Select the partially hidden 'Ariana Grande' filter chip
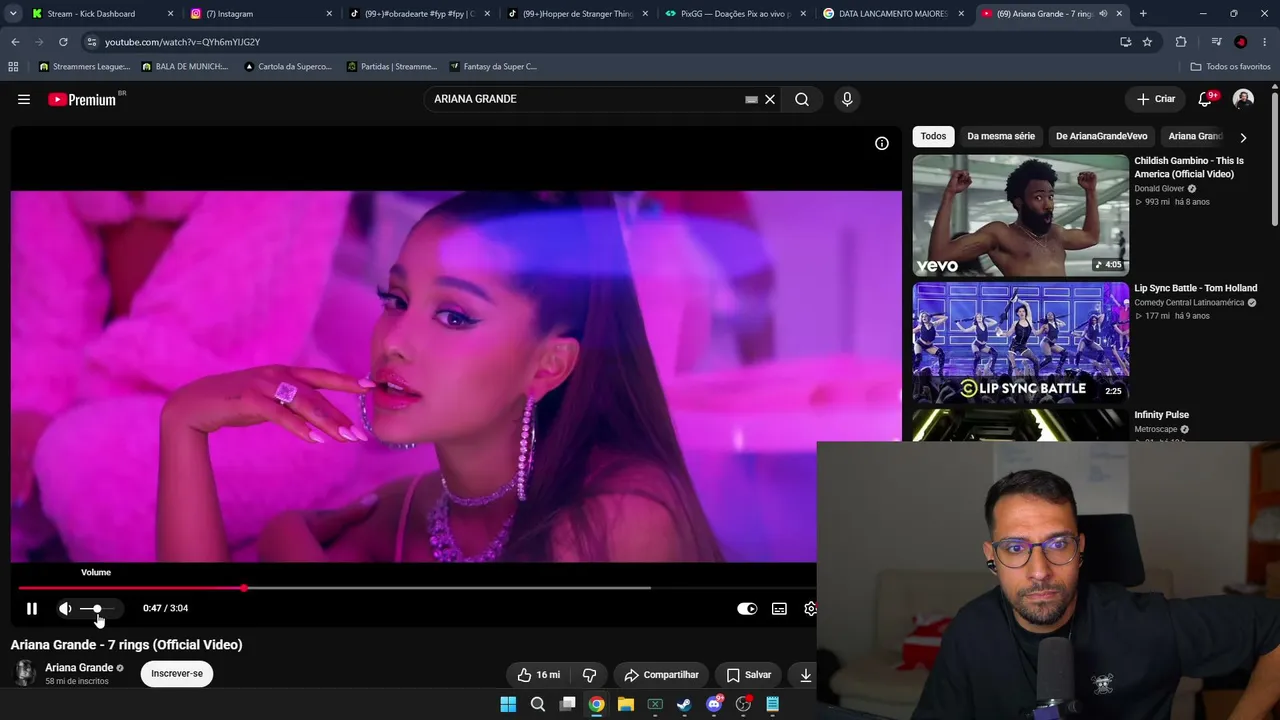 1195,136
